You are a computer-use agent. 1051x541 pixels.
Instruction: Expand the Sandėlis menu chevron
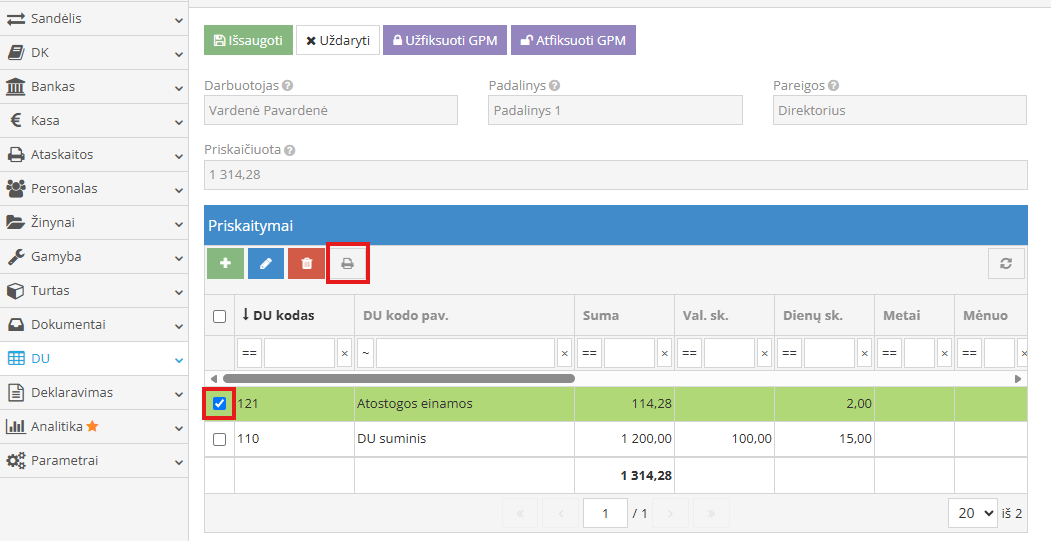(x=178, y=20)
